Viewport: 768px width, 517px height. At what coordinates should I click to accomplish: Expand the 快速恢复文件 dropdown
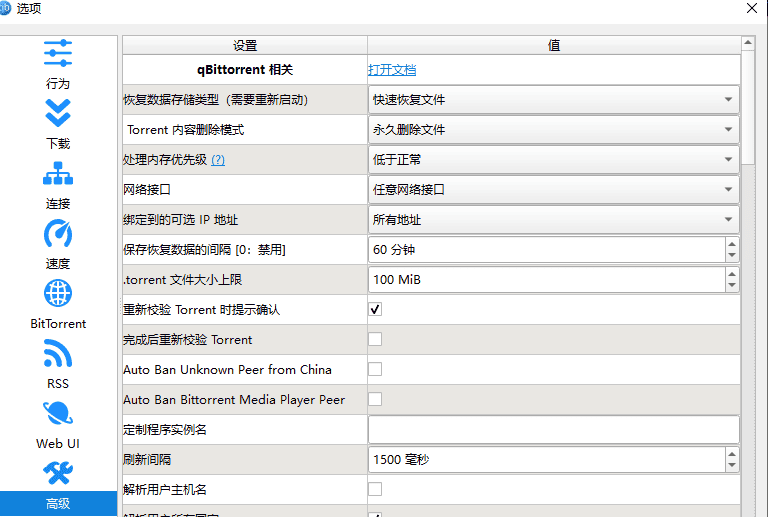tap(554, 100)
